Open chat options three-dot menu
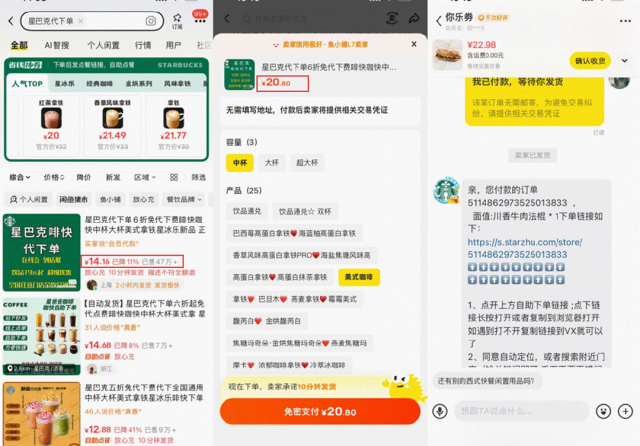The width and height of the screenshot is (640, 446). 625,21
